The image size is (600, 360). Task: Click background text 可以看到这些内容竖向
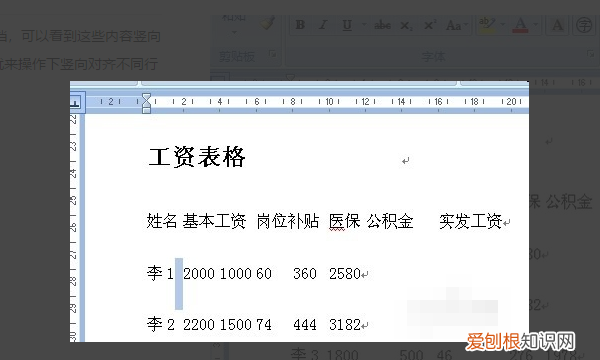pyautogui.click(x=91, y=36)
